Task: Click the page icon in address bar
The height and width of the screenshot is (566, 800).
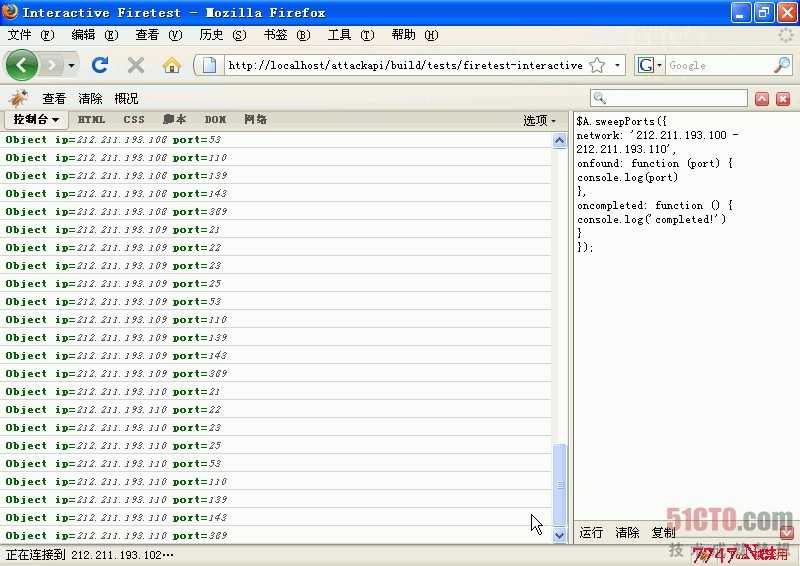Action: click(x=209, y=65)
